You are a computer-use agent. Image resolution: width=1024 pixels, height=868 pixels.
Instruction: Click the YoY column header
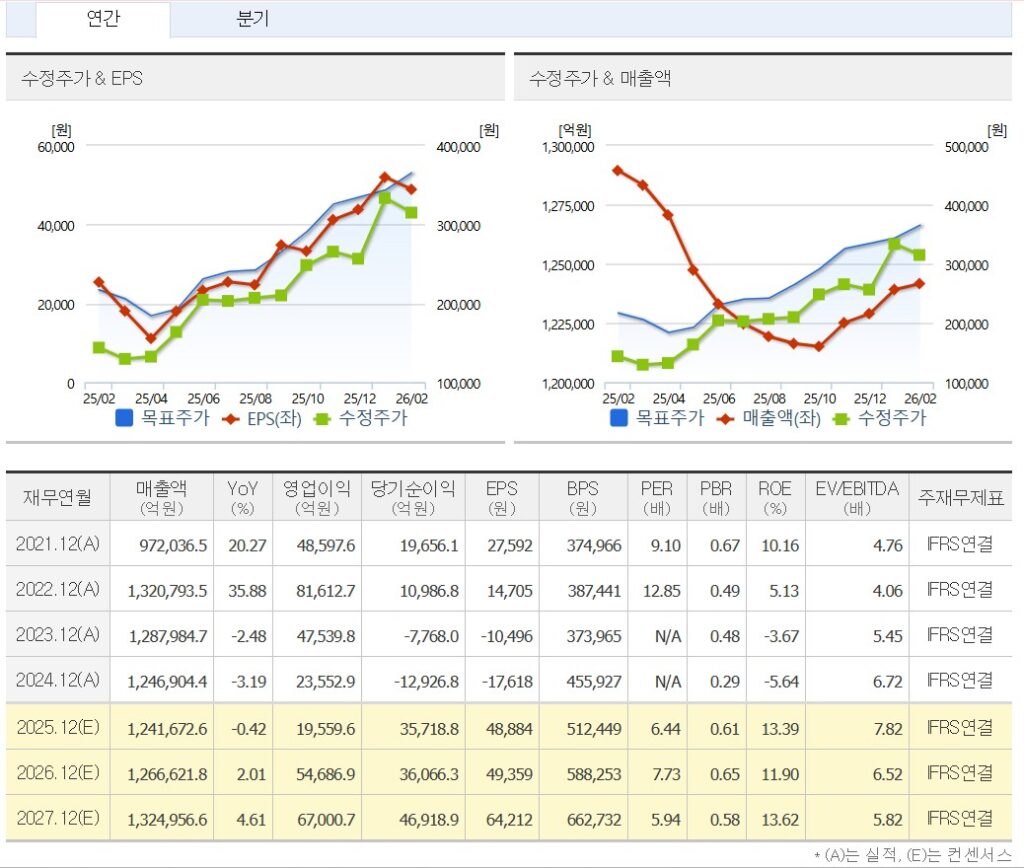[244, 497]
